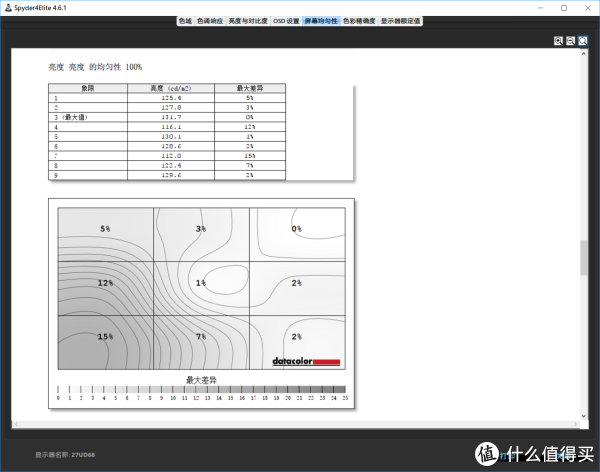Image resolution: width=600 pixels, height=472 pixels.
Task: Click the 15% cell in the table
Action: [x=250, y=156]
